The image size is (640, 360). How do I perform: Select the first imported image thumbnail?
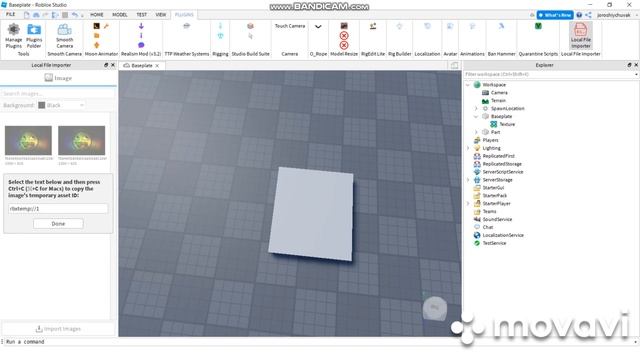[28, 140]
